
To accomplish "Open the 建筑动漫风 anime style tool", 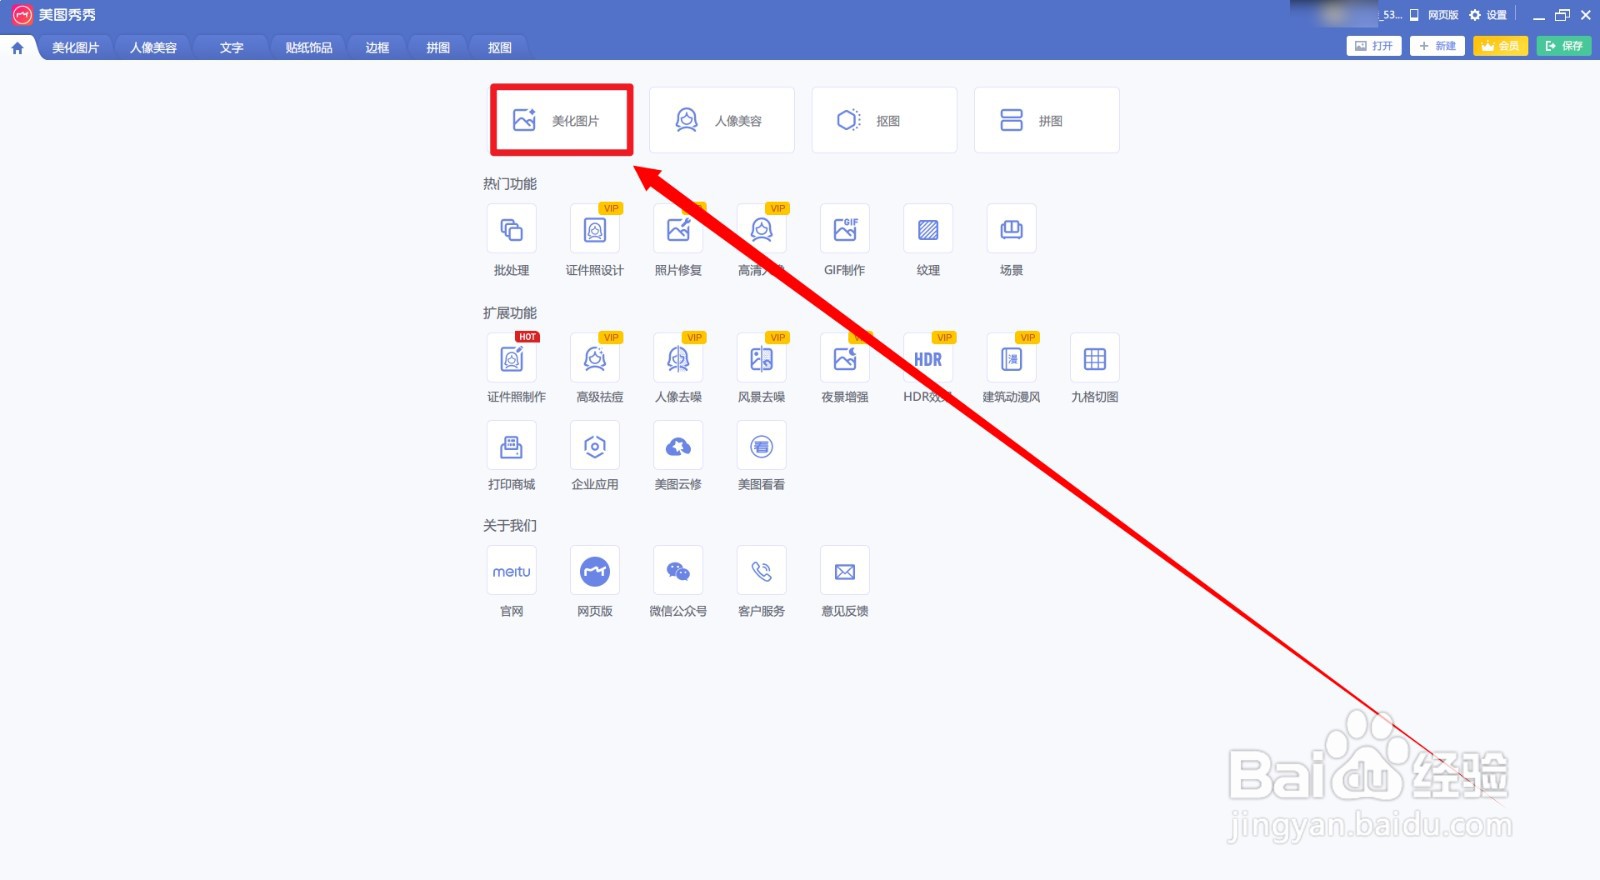I will click(x=1012, y=358).
